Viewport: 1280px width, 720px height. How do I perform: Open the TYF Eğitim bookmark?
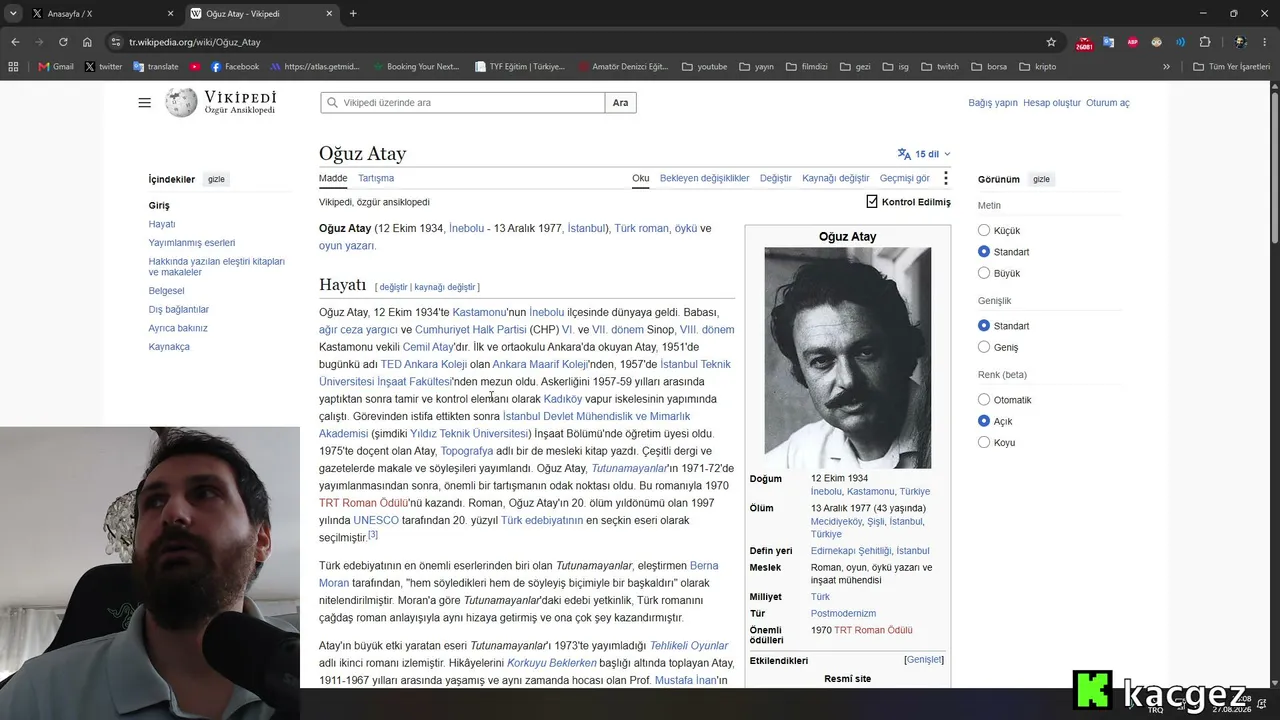[x=519, y=67]
